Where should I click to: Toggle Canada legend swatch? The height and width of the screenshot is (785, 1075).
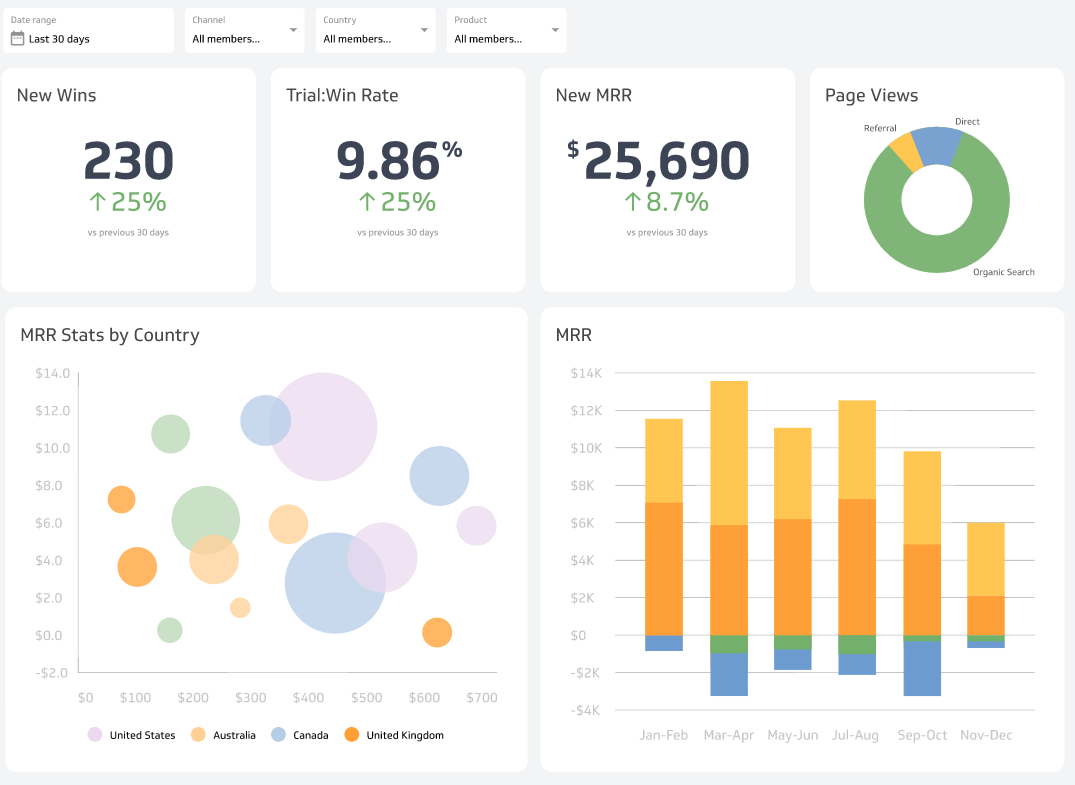(x=278, y=734)
